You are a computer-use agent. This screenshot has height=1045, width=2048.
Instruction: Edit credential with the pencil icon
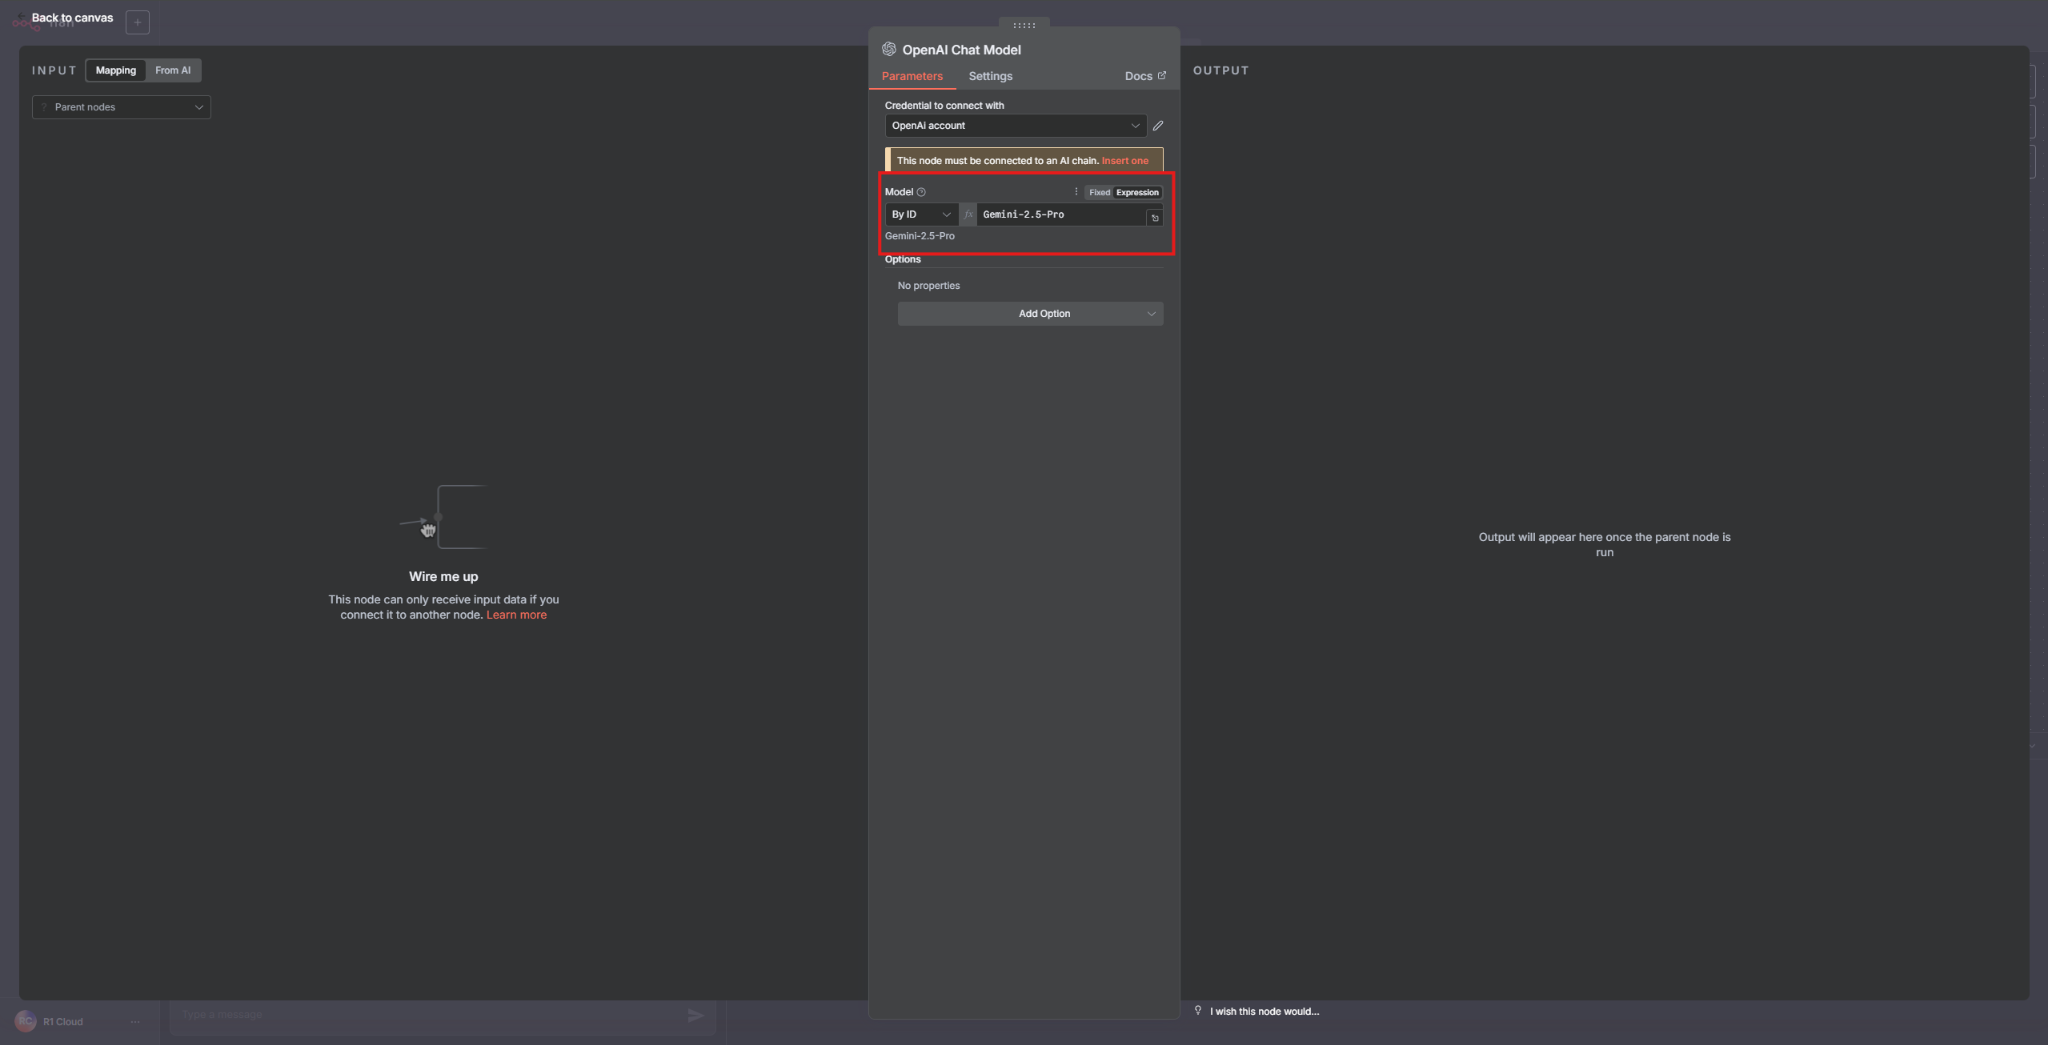1158,126
